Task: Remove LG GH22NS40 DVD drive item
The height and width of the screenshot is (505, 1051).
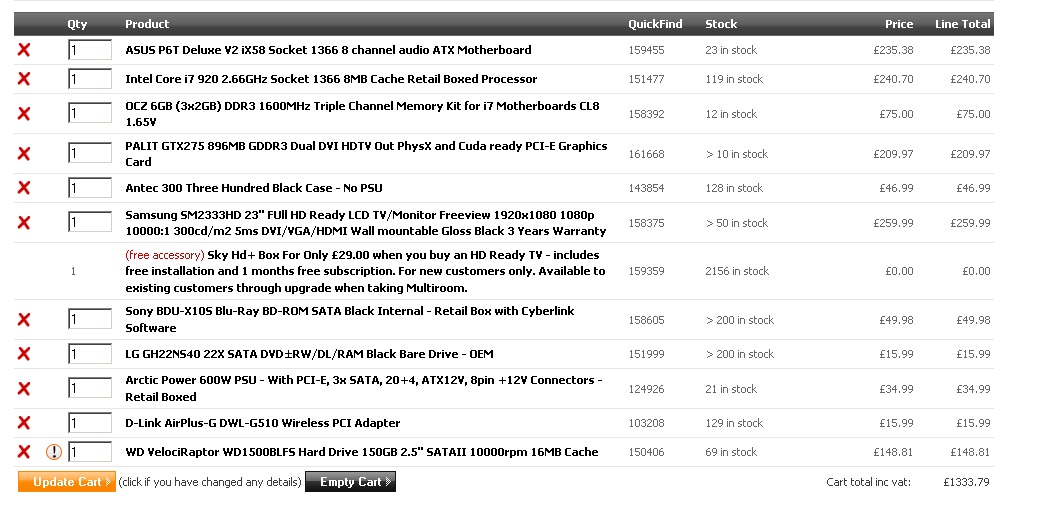Action: coord(23,354)
